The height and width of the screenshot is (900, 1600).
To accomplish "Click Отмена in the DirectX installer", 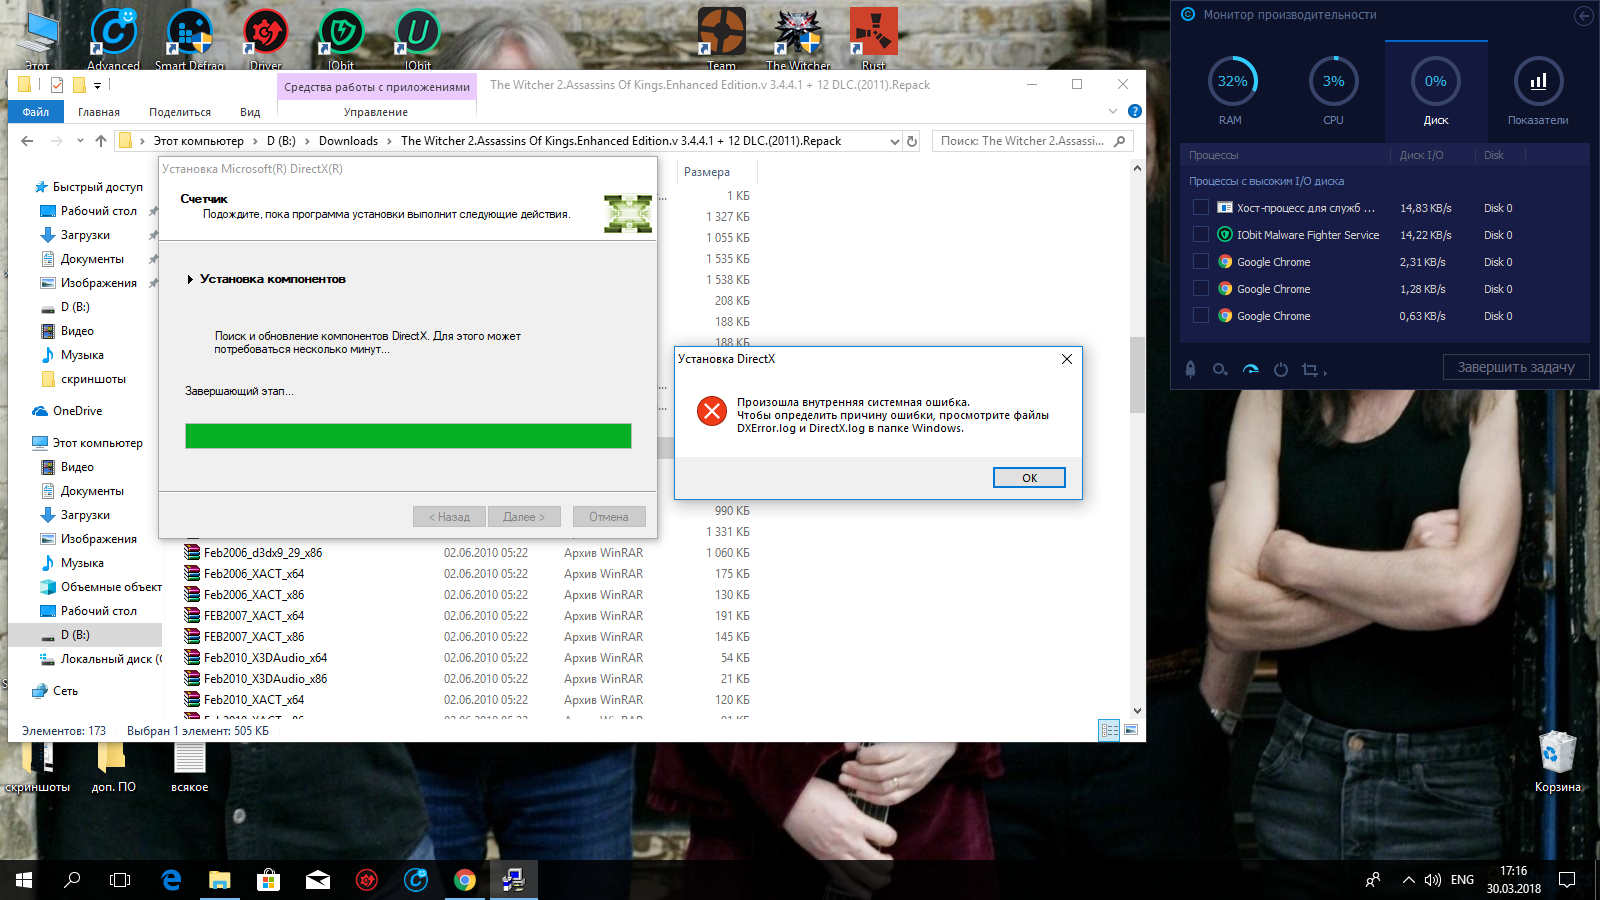I will [609, 517].
